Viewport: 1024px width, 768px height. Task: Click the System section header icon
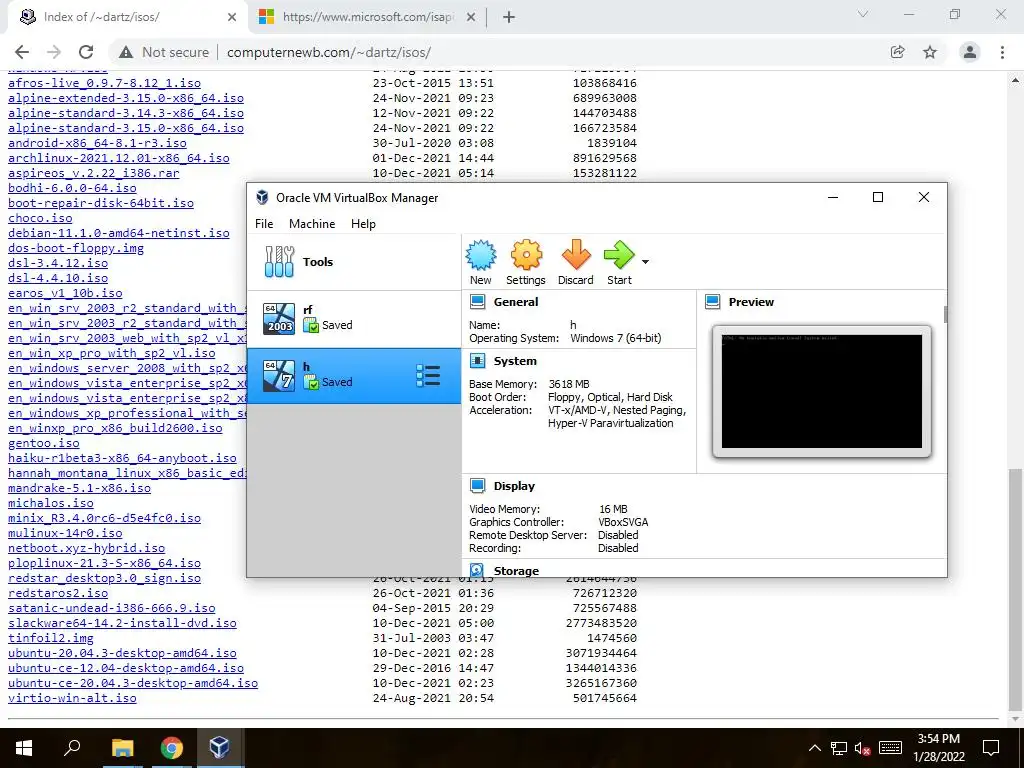tap(477, 361)
